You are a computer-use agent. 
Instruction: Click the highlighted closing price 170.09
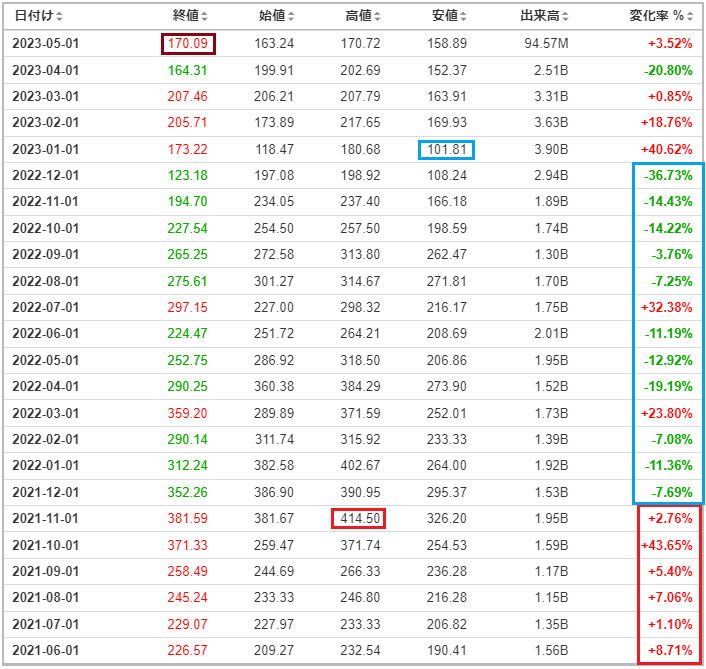188,44
